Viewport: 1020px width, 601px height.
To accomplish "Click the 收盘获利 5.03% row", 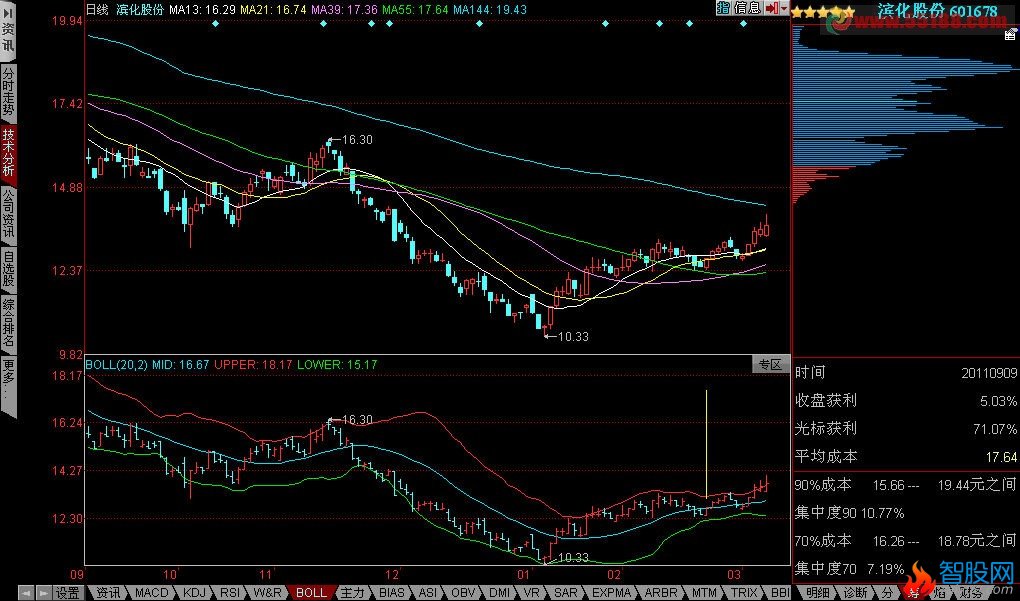I will tap(906, 401).
